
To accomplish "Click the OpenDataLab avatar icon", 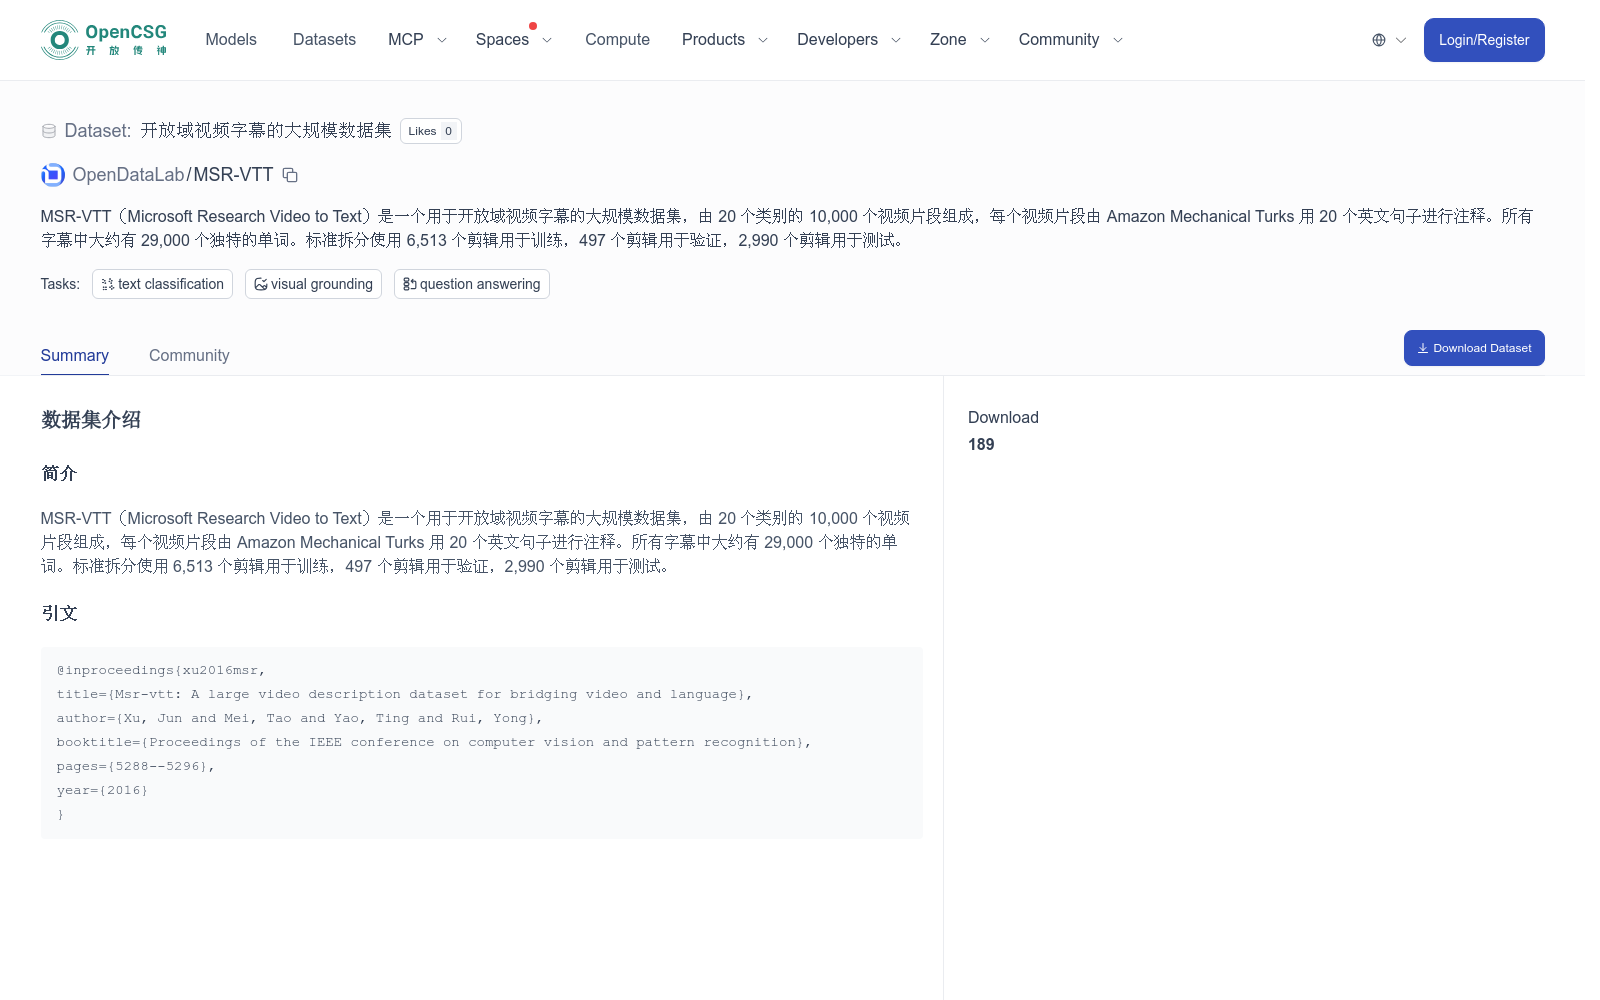I will pos(53,175).
